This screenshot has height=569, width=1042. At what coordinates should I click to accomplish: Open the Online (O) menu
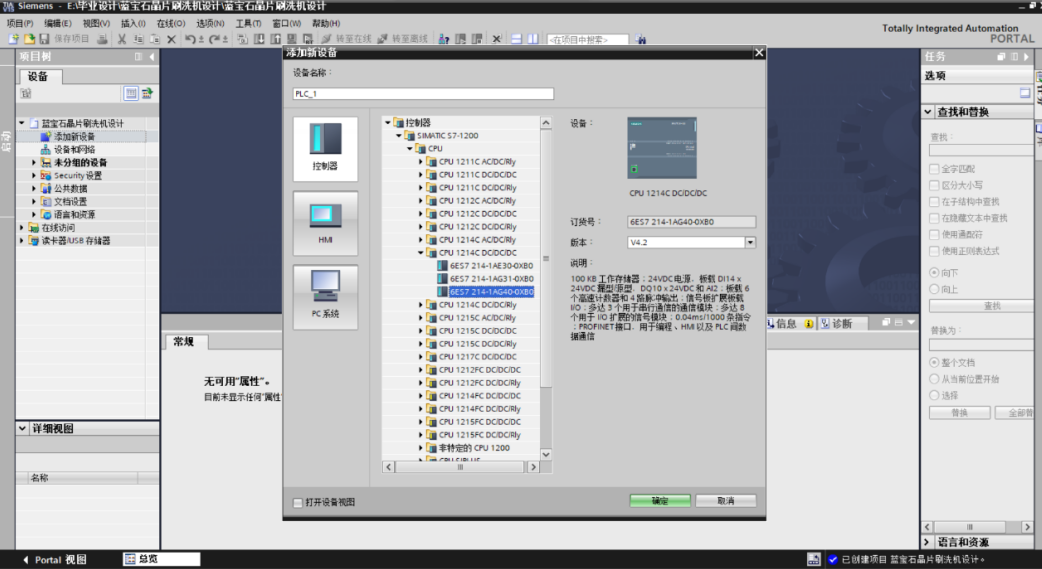tap(171, 23)
